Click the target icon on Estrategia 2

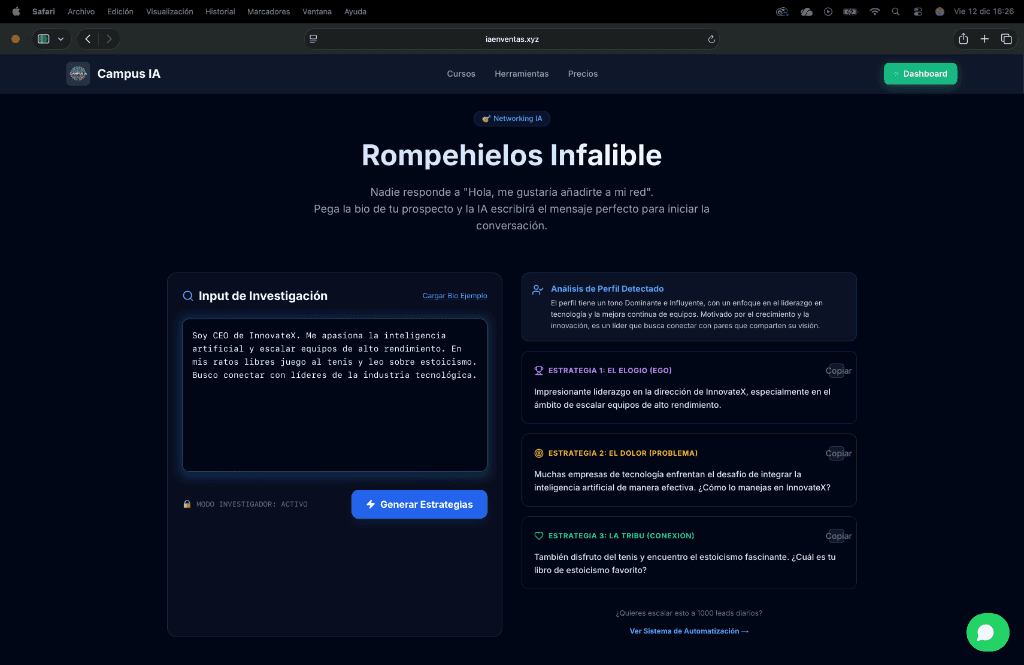click(x=540, y=453)
